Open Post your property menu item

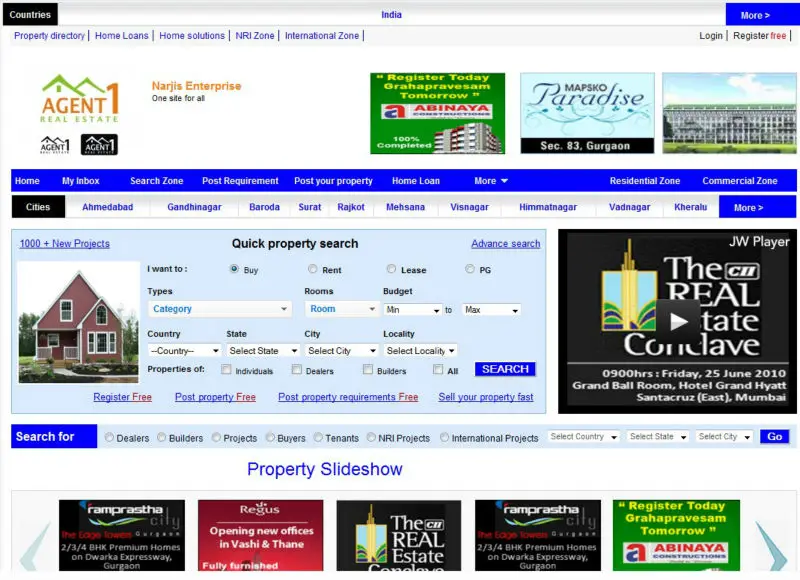pyautogui.click(x=333, y=181)
